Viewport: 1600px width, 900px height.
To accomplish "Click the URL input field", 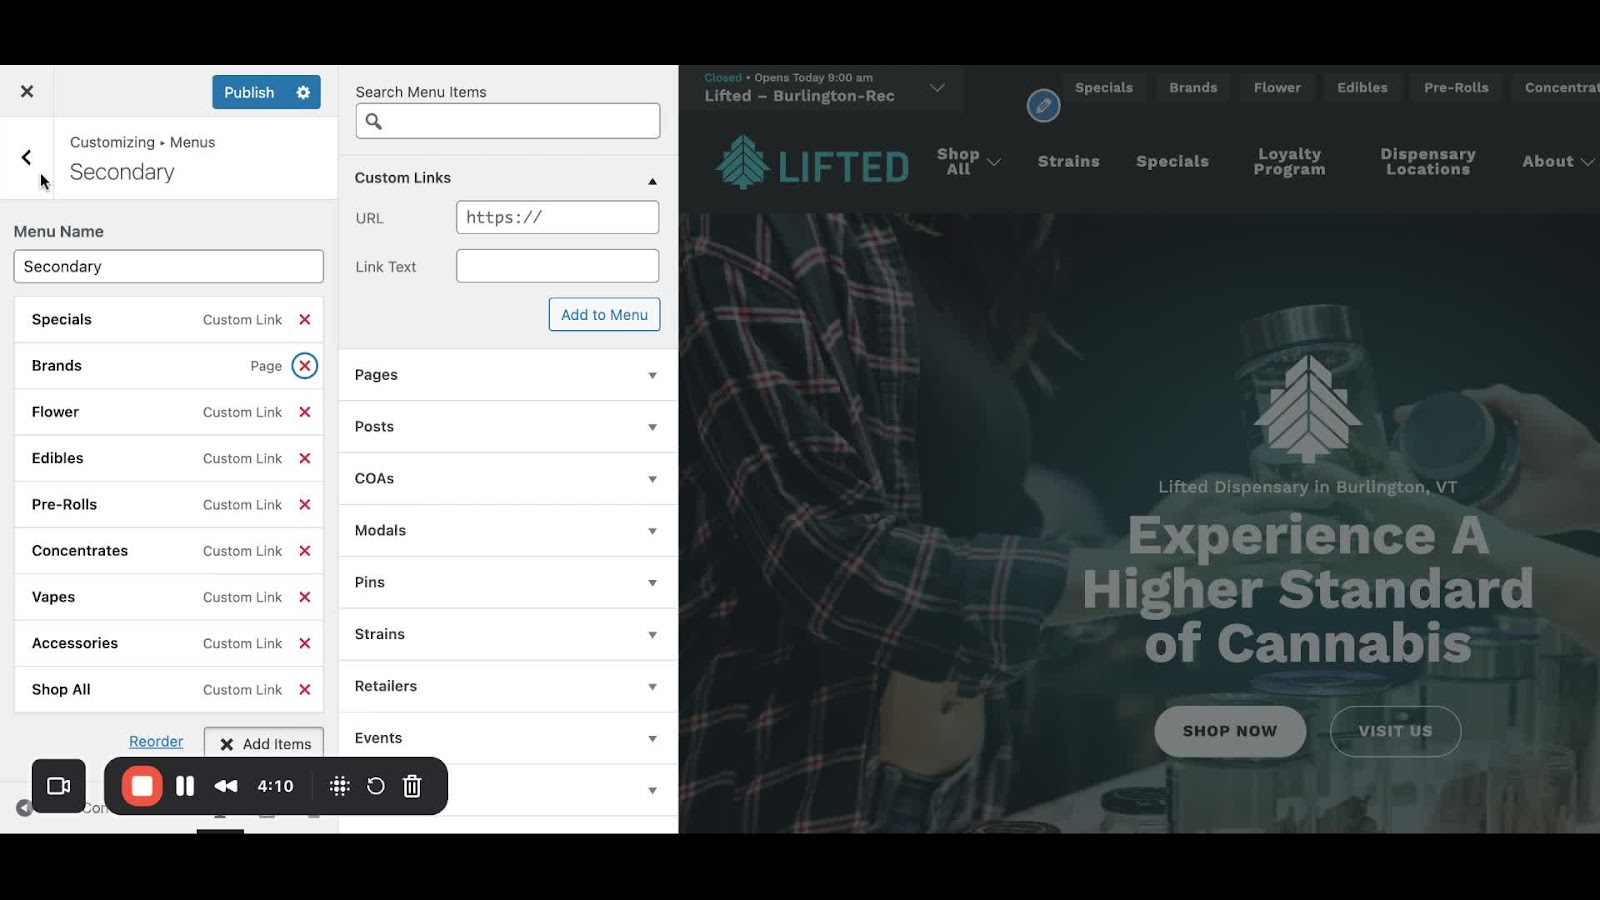I will pyautogui.click(x=557, y=217).
